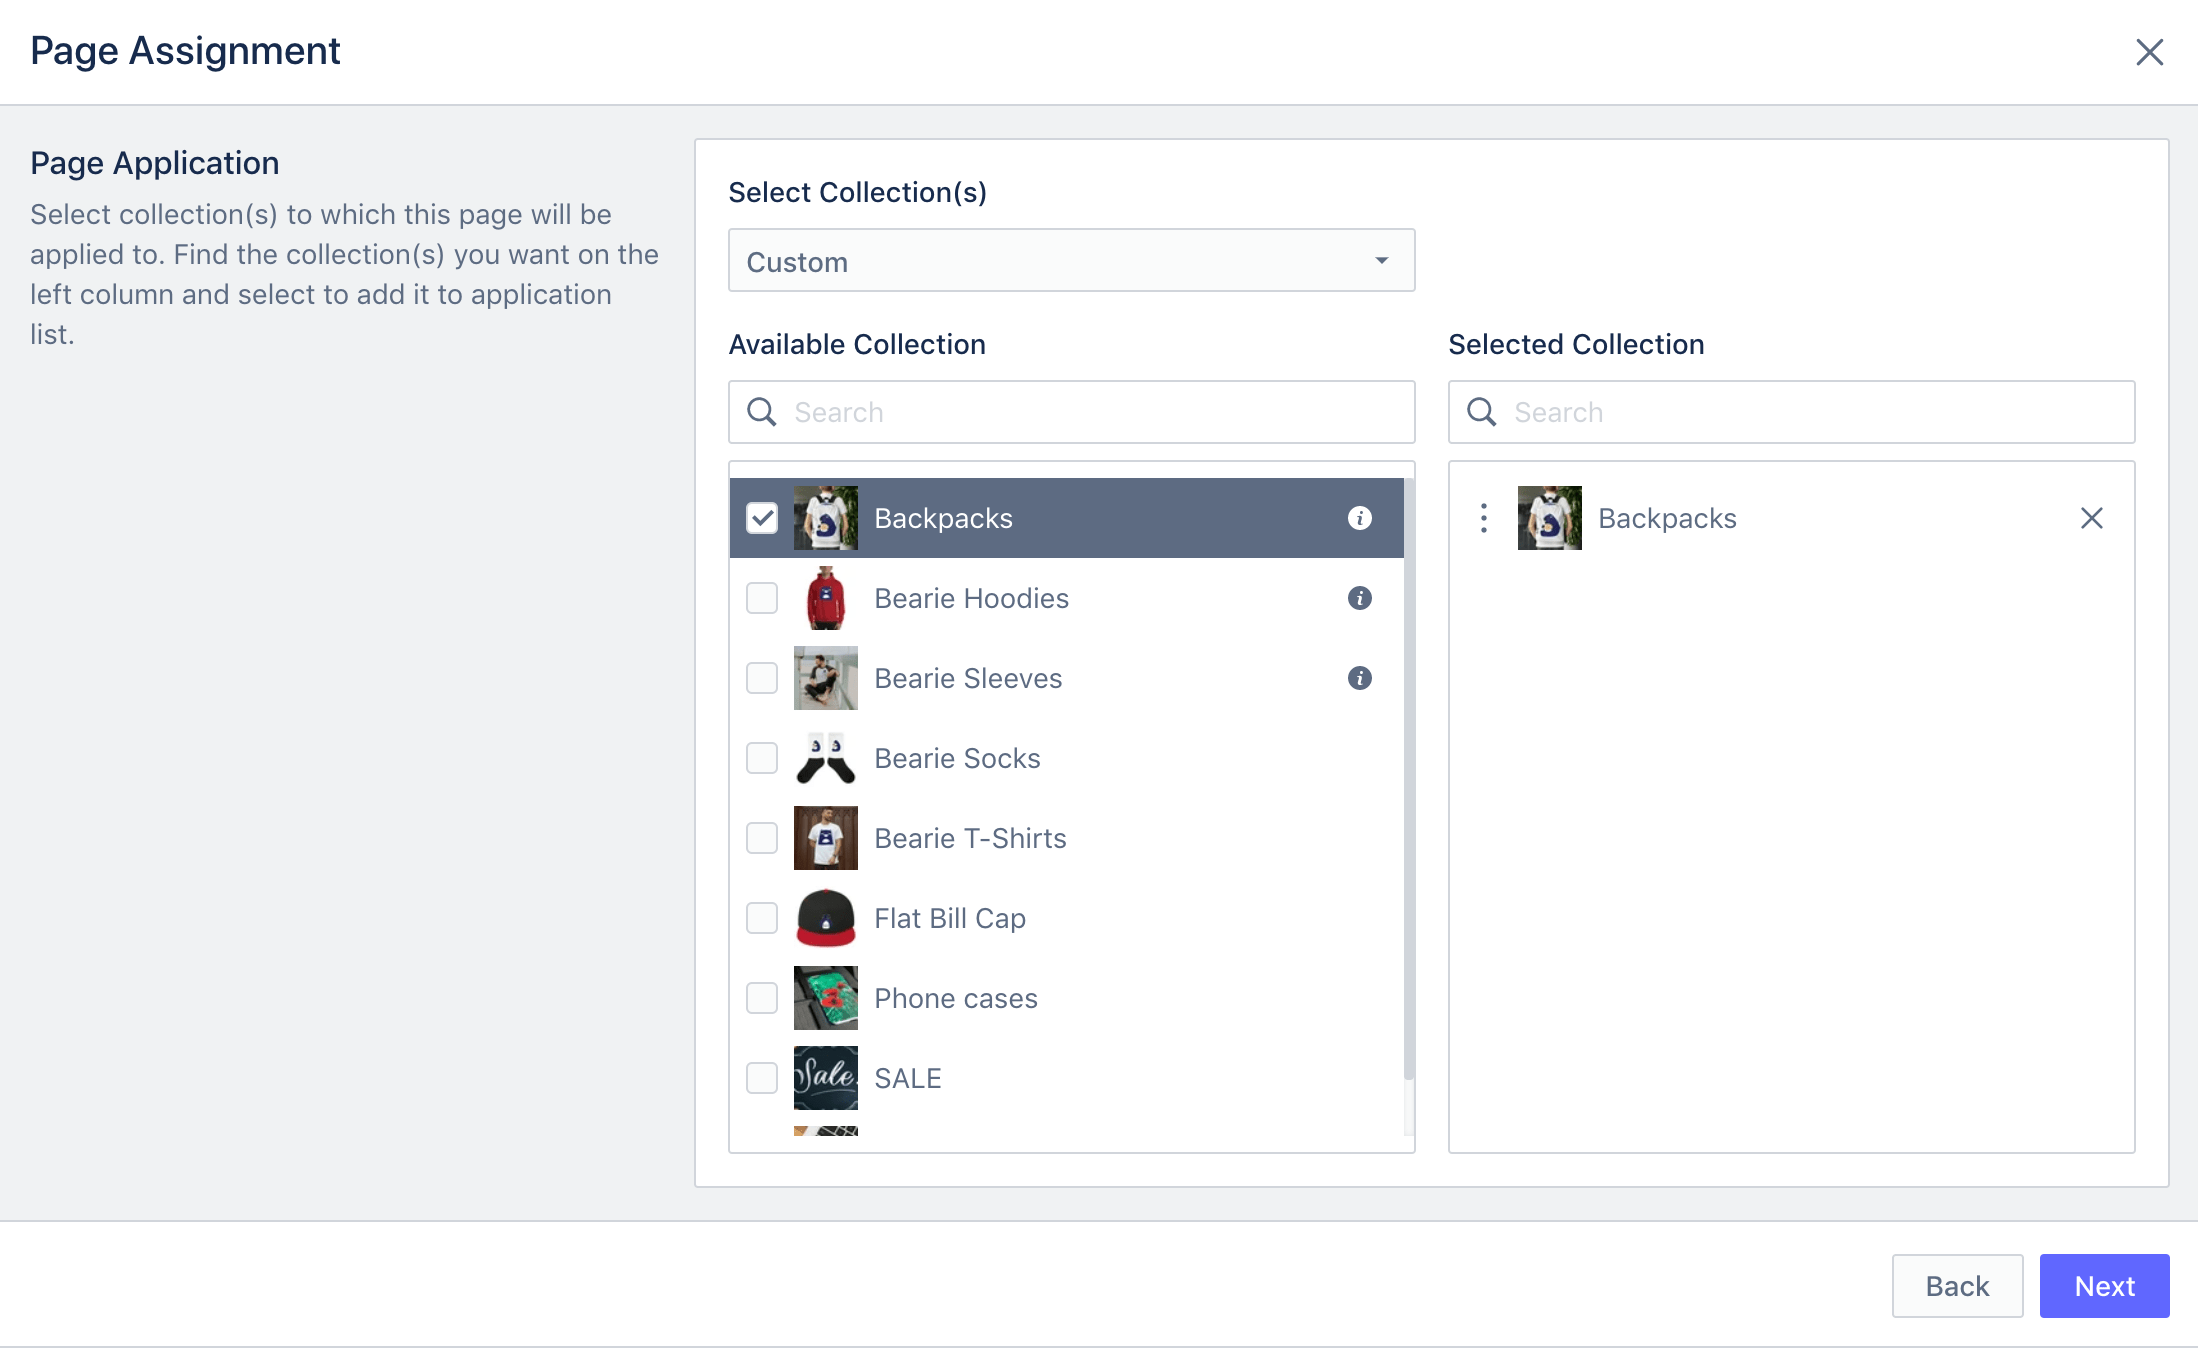Open the Custom collection type dropdown

coord(1072,260)
